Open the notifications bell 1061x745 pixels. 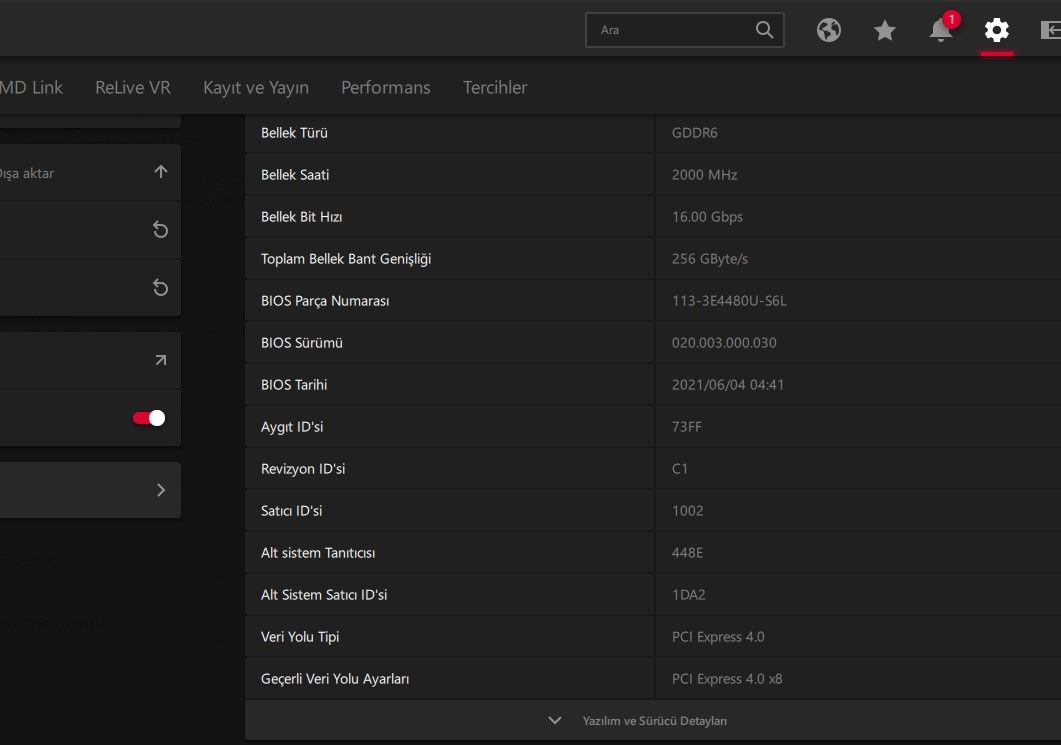coord(941,30)
